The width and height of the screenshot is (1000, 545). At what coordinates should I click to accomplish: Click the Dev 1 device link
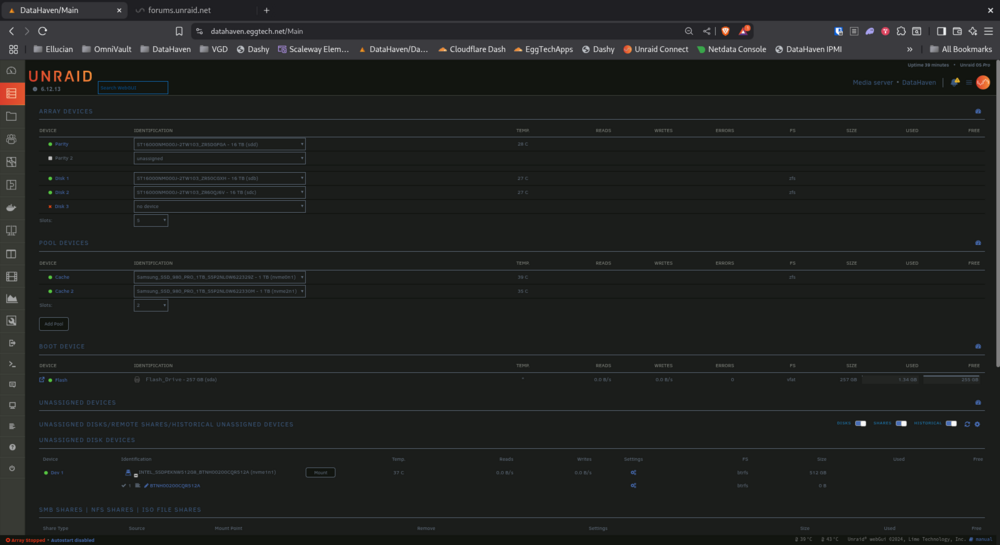[x=57, y=473]
